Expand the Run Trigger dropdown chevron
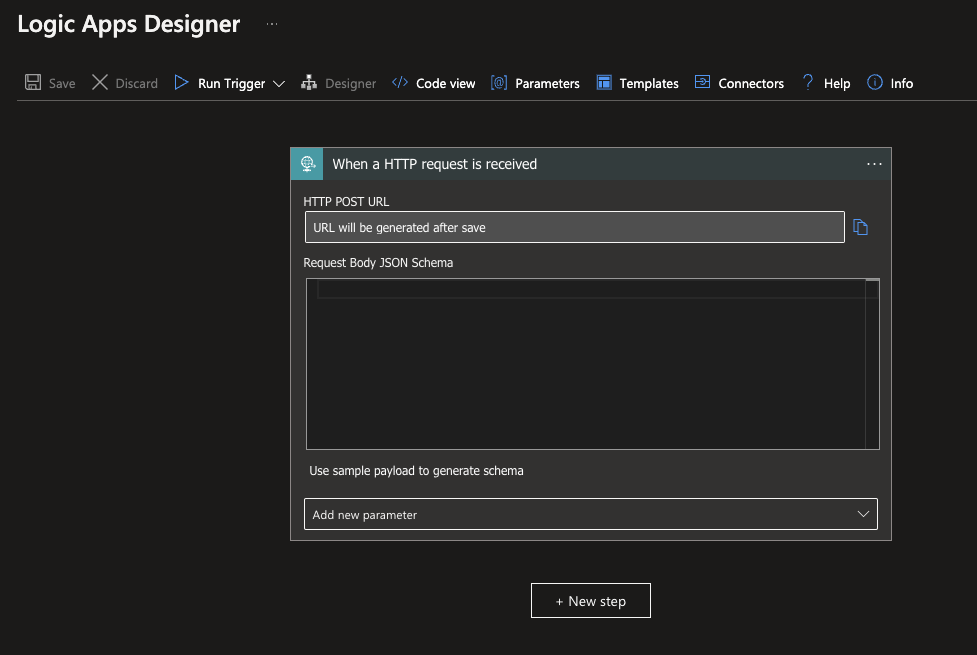 (x=279, y=84)
